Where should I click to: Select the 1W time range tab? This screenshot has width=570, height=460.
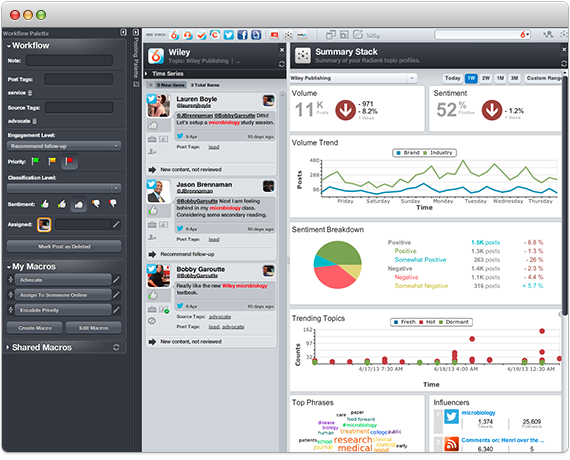471,78
